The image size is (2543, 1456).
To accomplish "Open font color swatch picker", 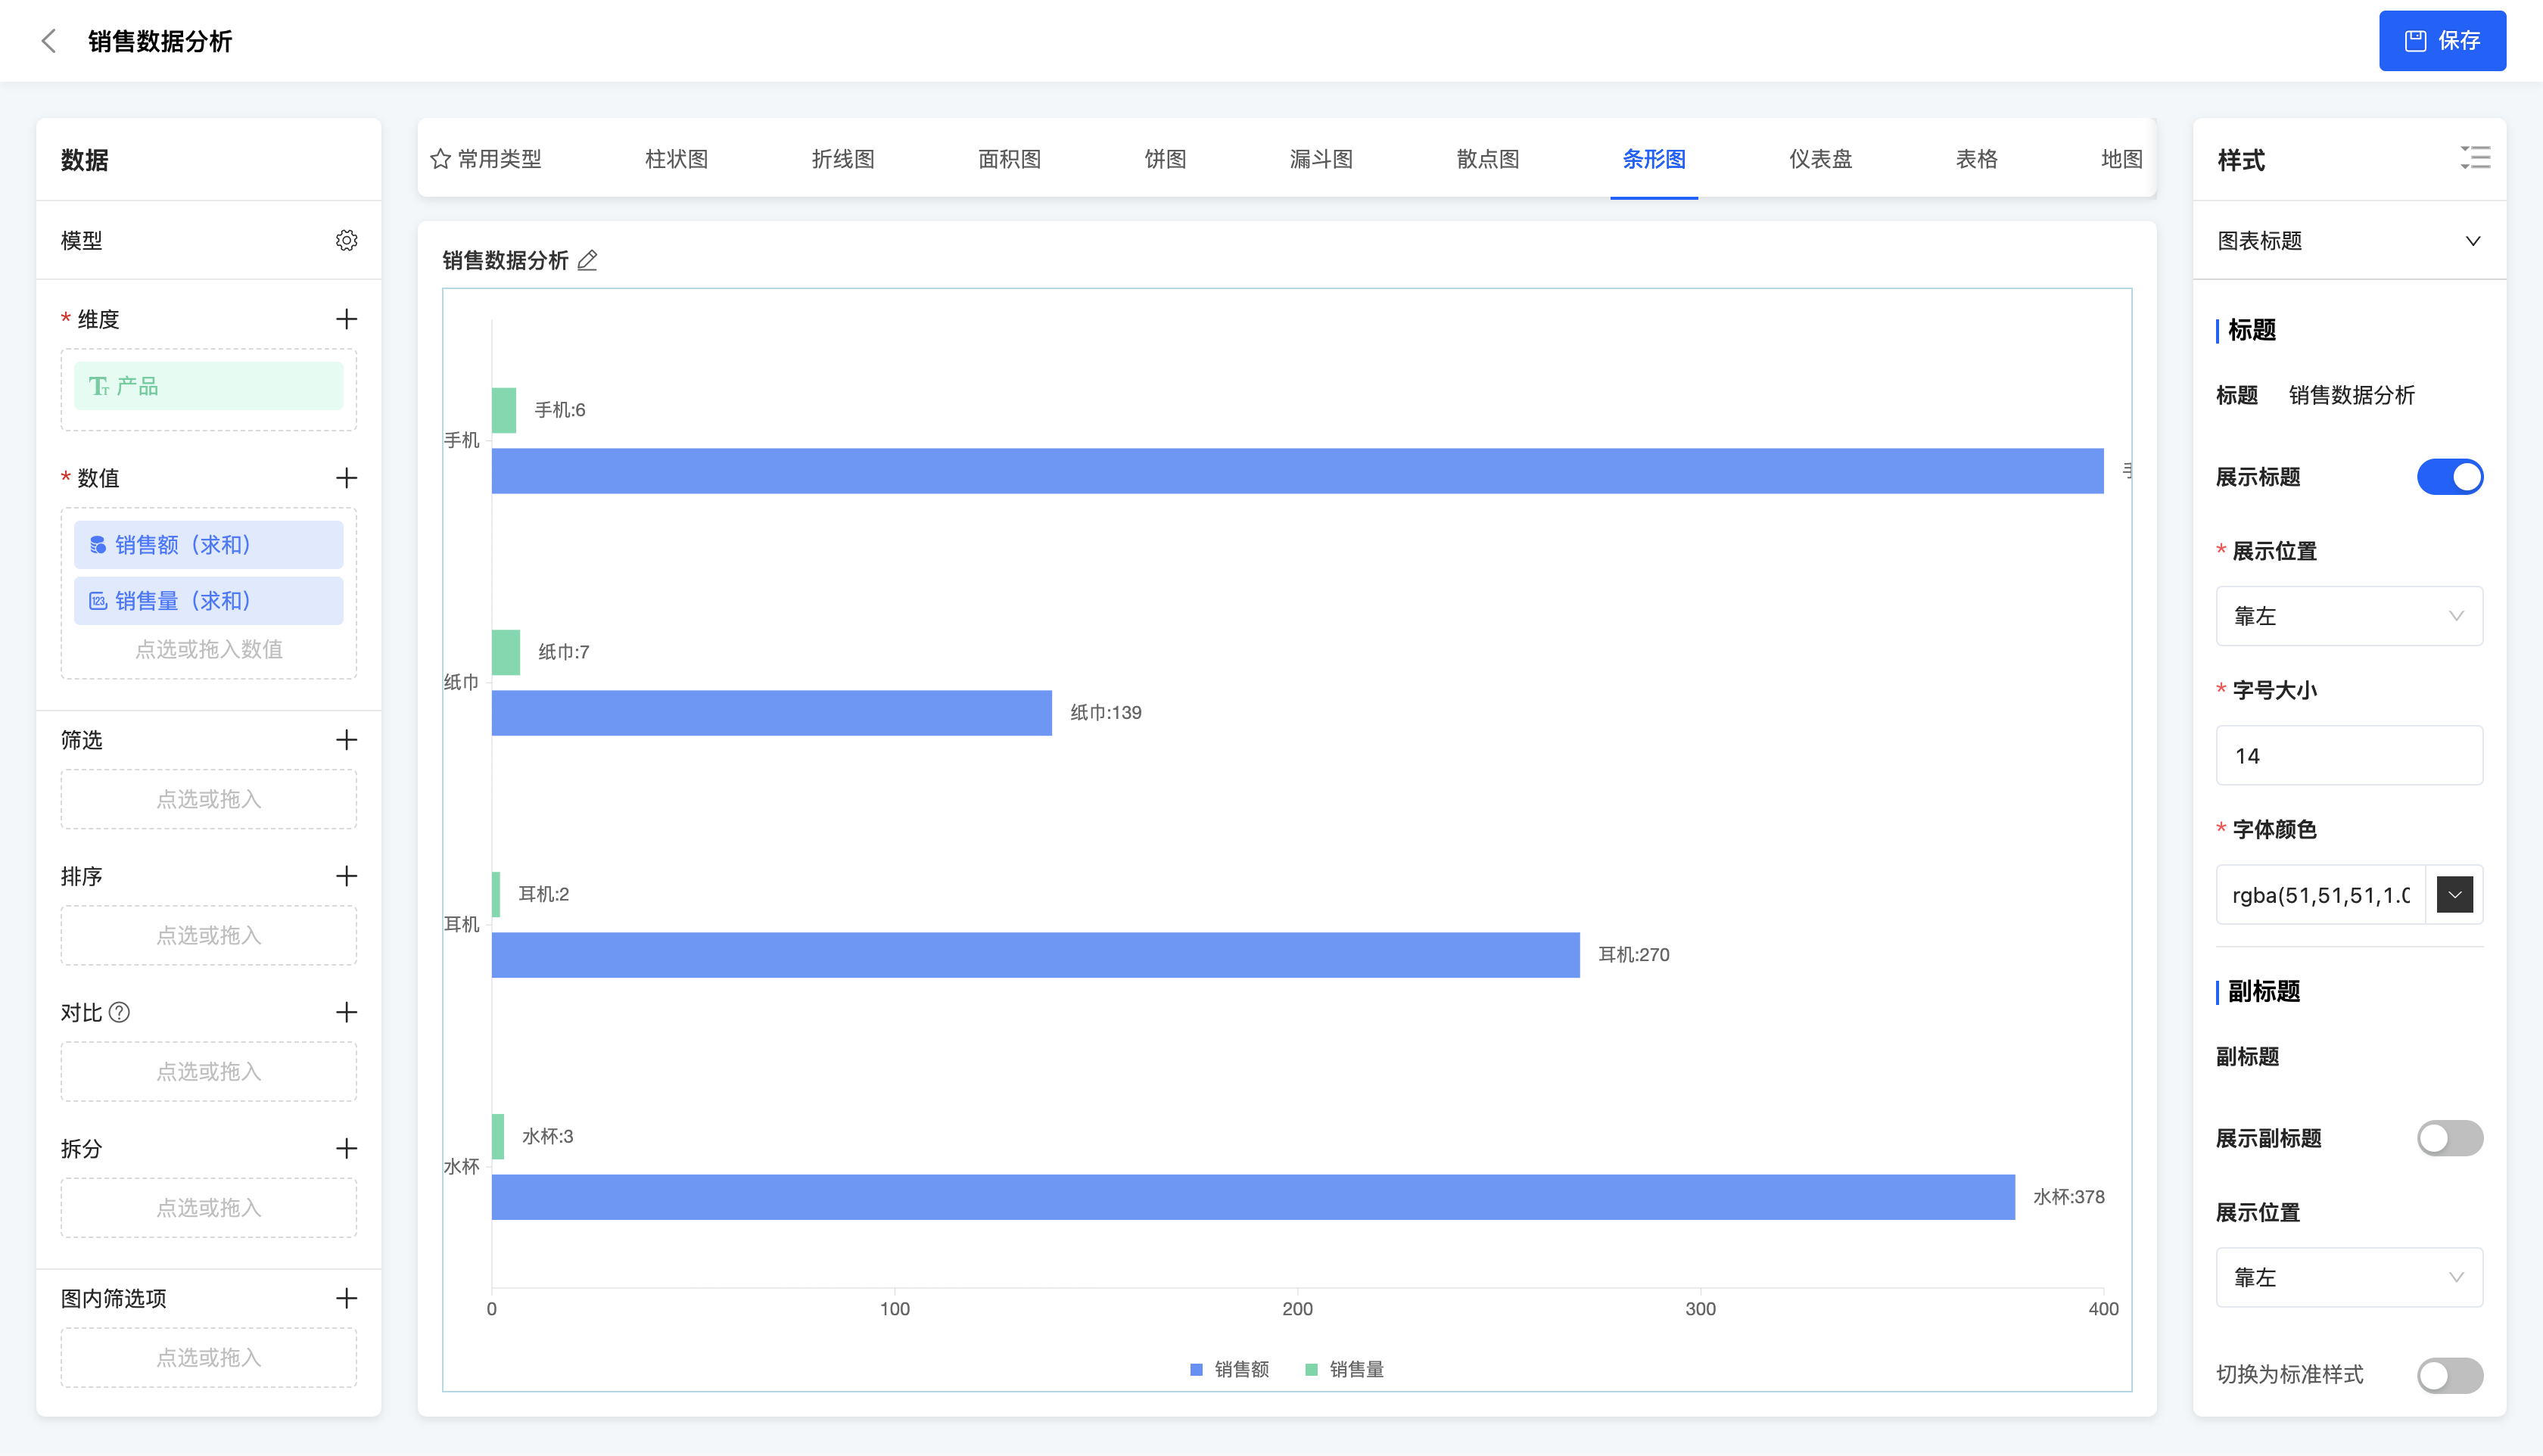I will (2454, 895).
